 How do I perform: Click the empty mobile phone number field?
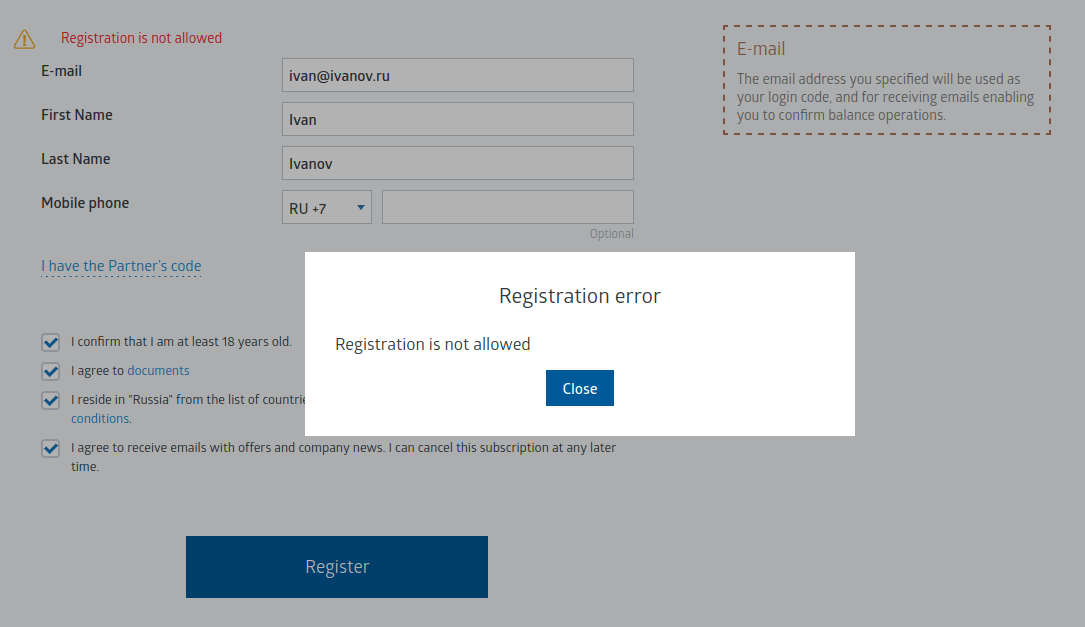pos(508,207)
